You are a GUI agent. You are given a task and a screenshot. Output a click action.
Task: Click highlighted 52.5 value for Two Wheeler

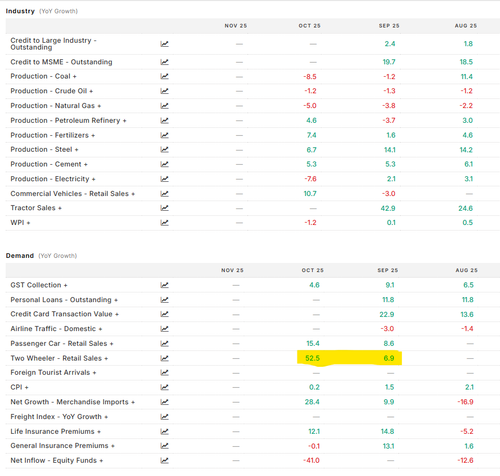312,358
